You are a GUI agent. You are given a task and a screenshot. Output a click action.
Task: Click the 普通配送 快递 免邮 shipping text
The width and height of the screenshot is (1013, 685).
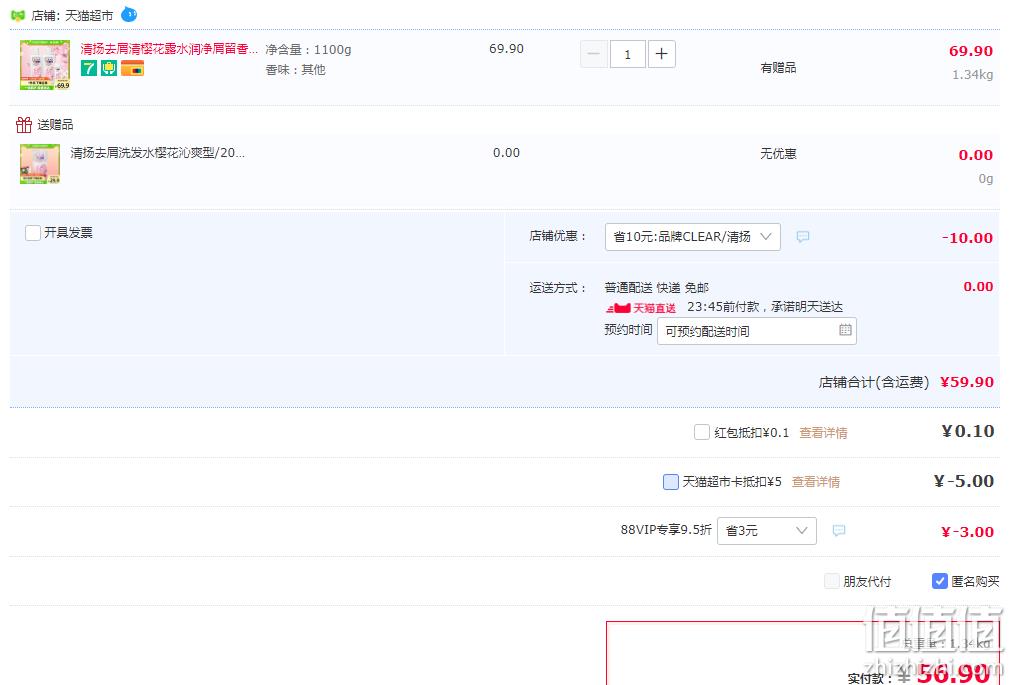[656, 288]
